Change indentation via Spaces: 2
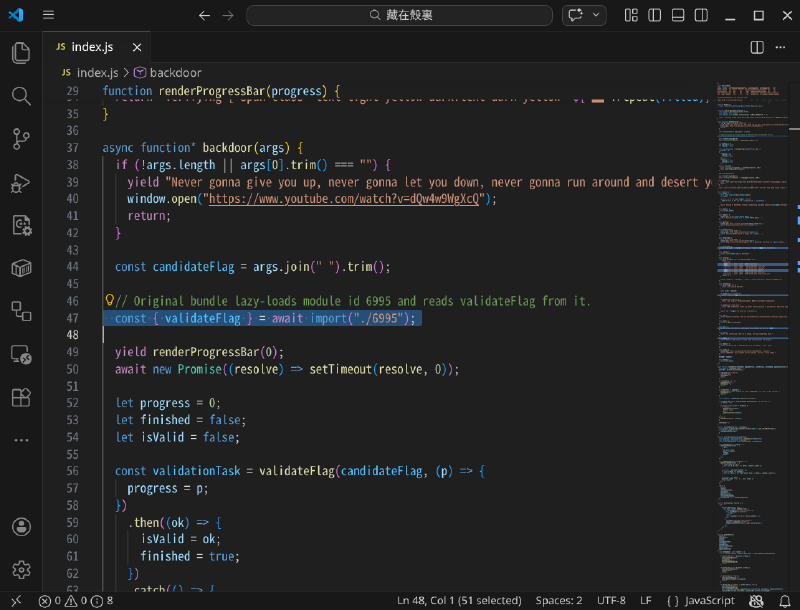Viewport: 800px width, 610px height. [x=558, y=600]
